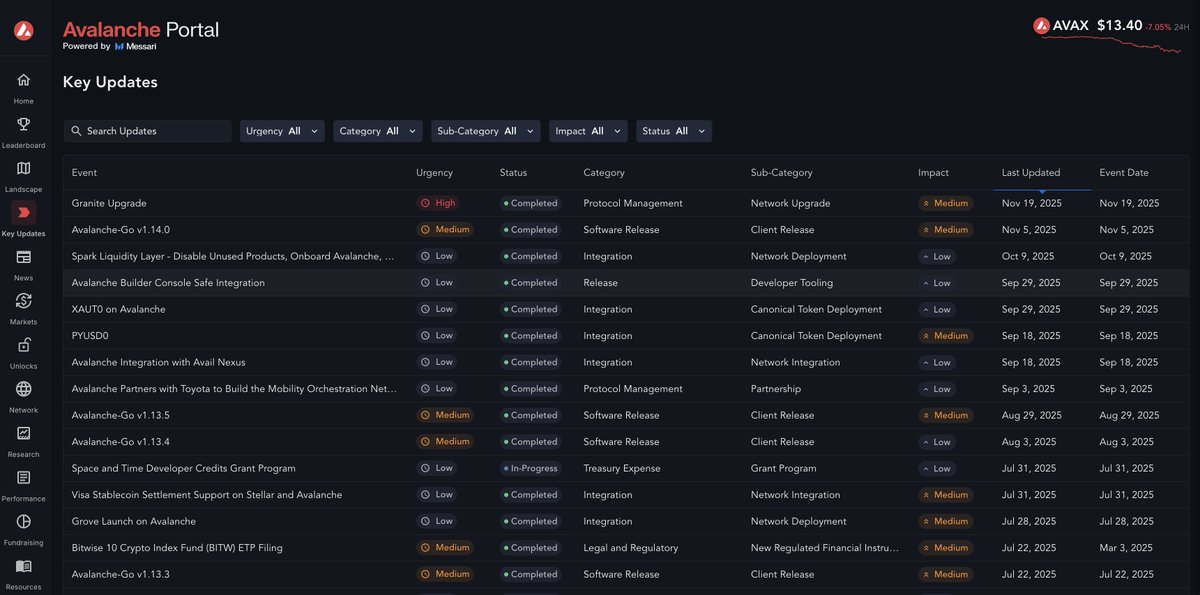Click the Messari logo link

(x=135, y=46)
